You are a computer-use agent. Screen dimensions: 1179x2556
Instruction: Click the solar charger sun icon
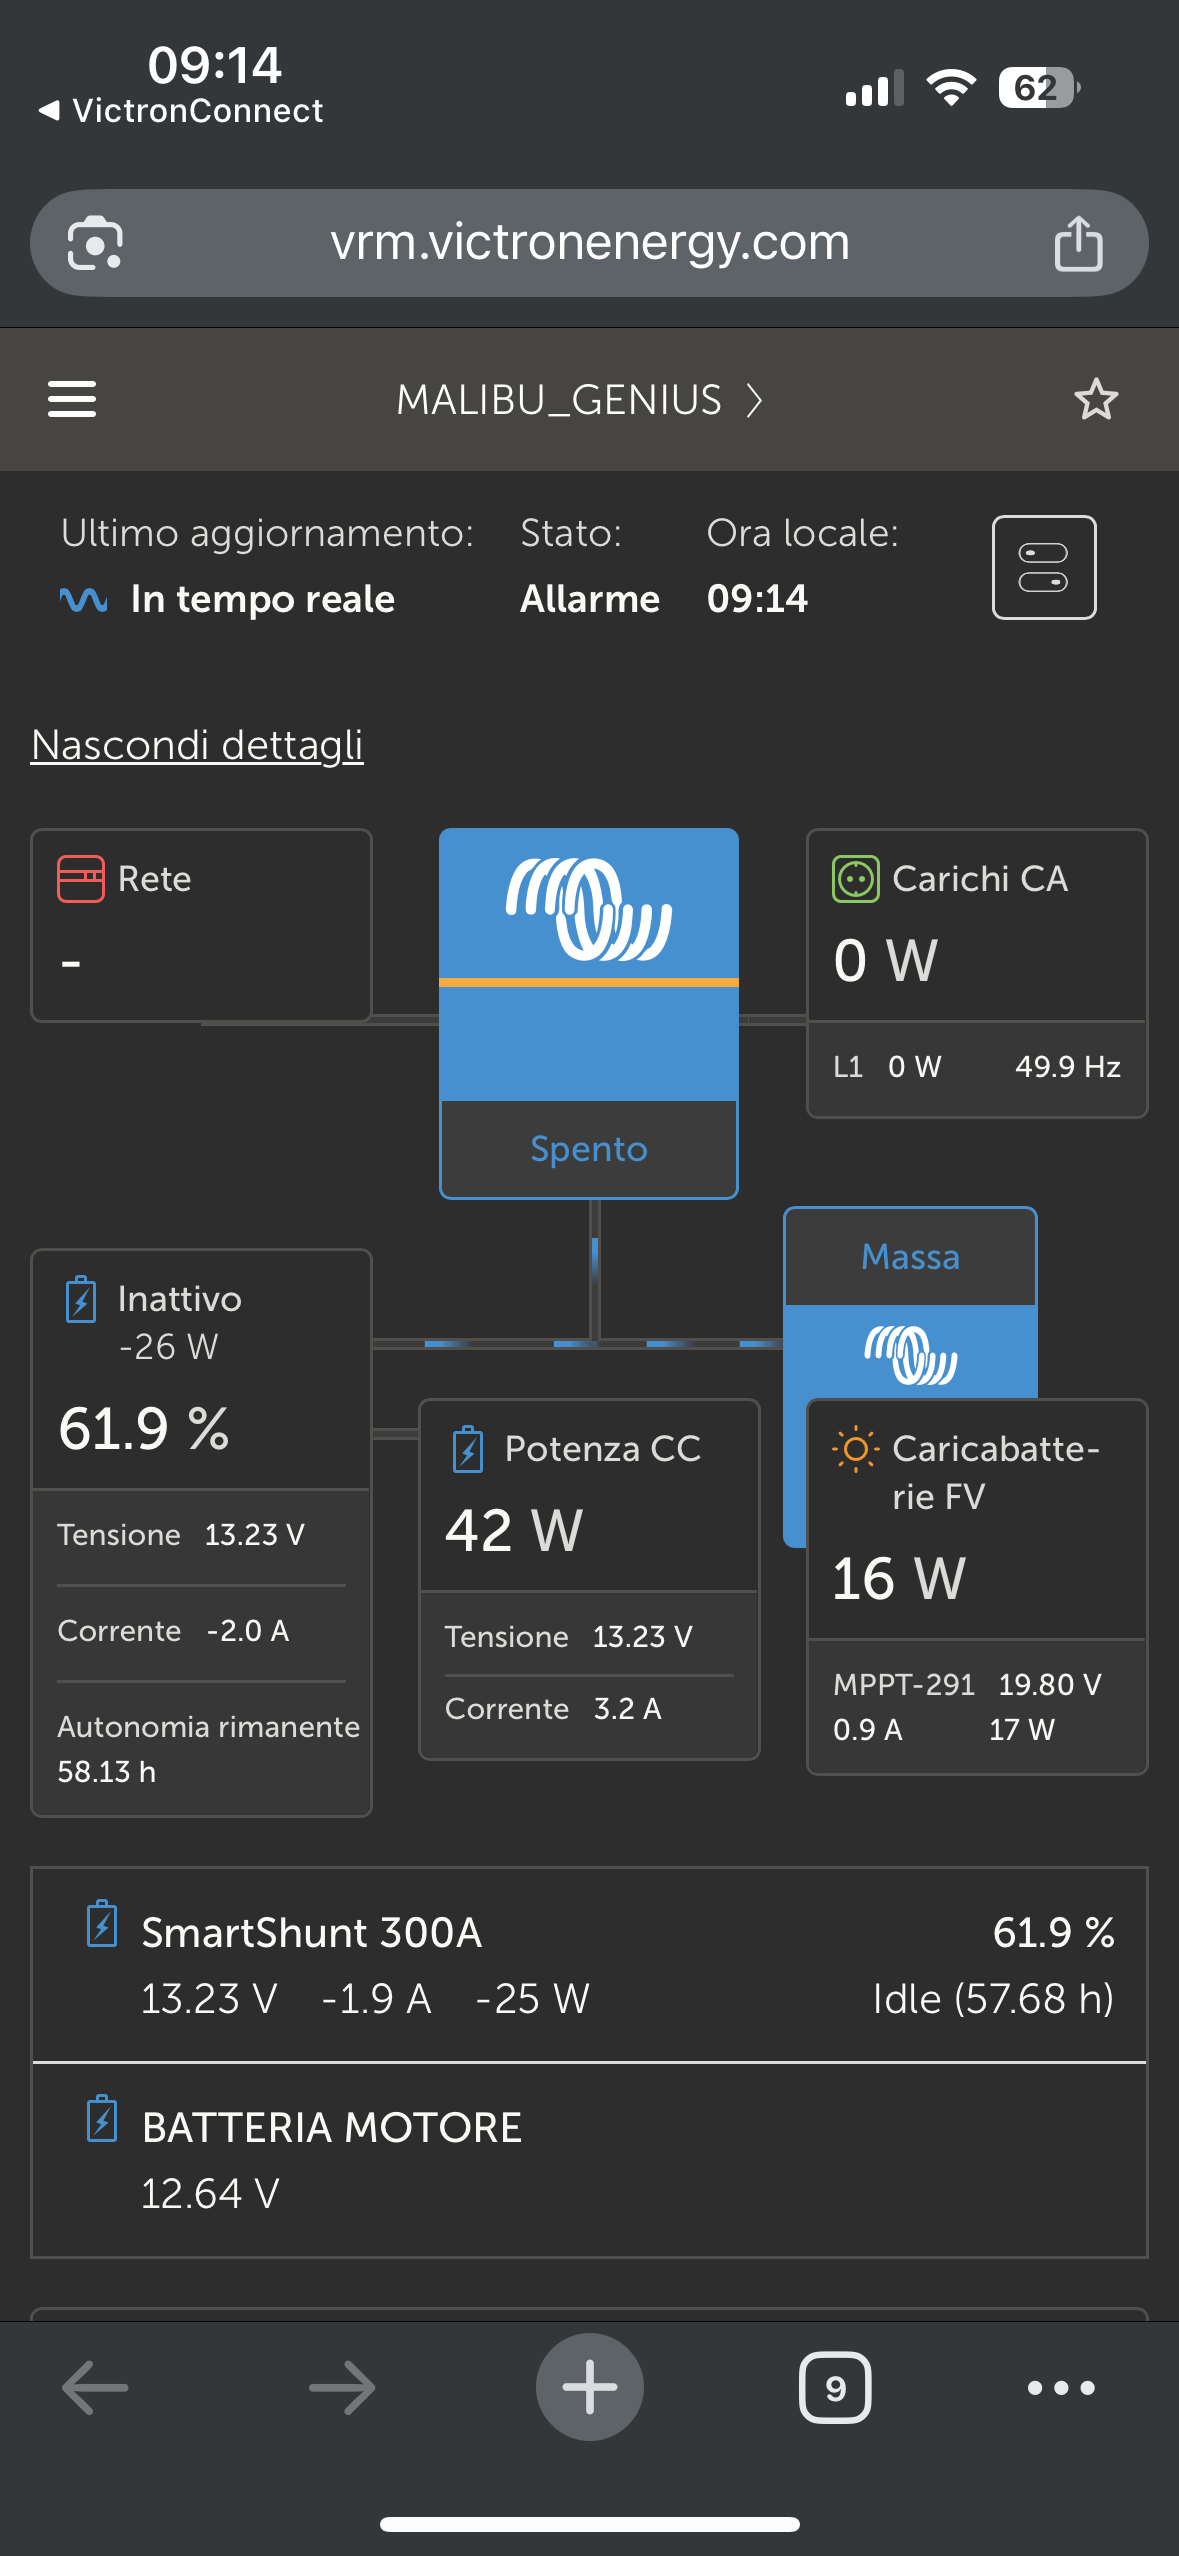click(x=856, y=1449)
